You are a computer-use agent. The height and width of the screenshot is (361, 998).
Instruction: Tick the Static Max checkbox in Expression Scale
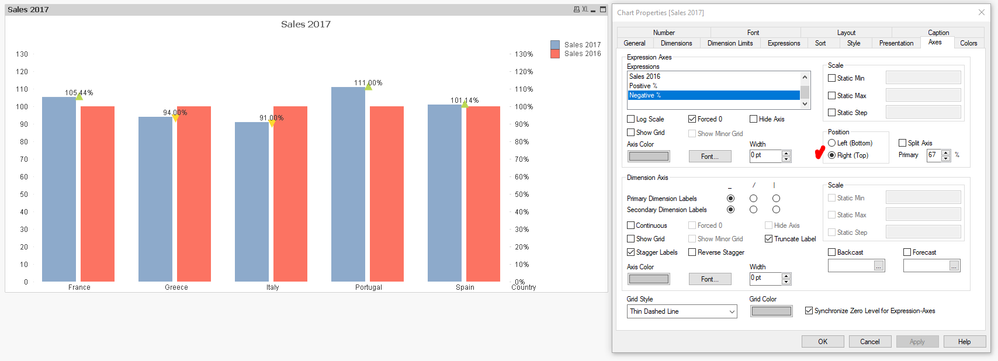832,96
